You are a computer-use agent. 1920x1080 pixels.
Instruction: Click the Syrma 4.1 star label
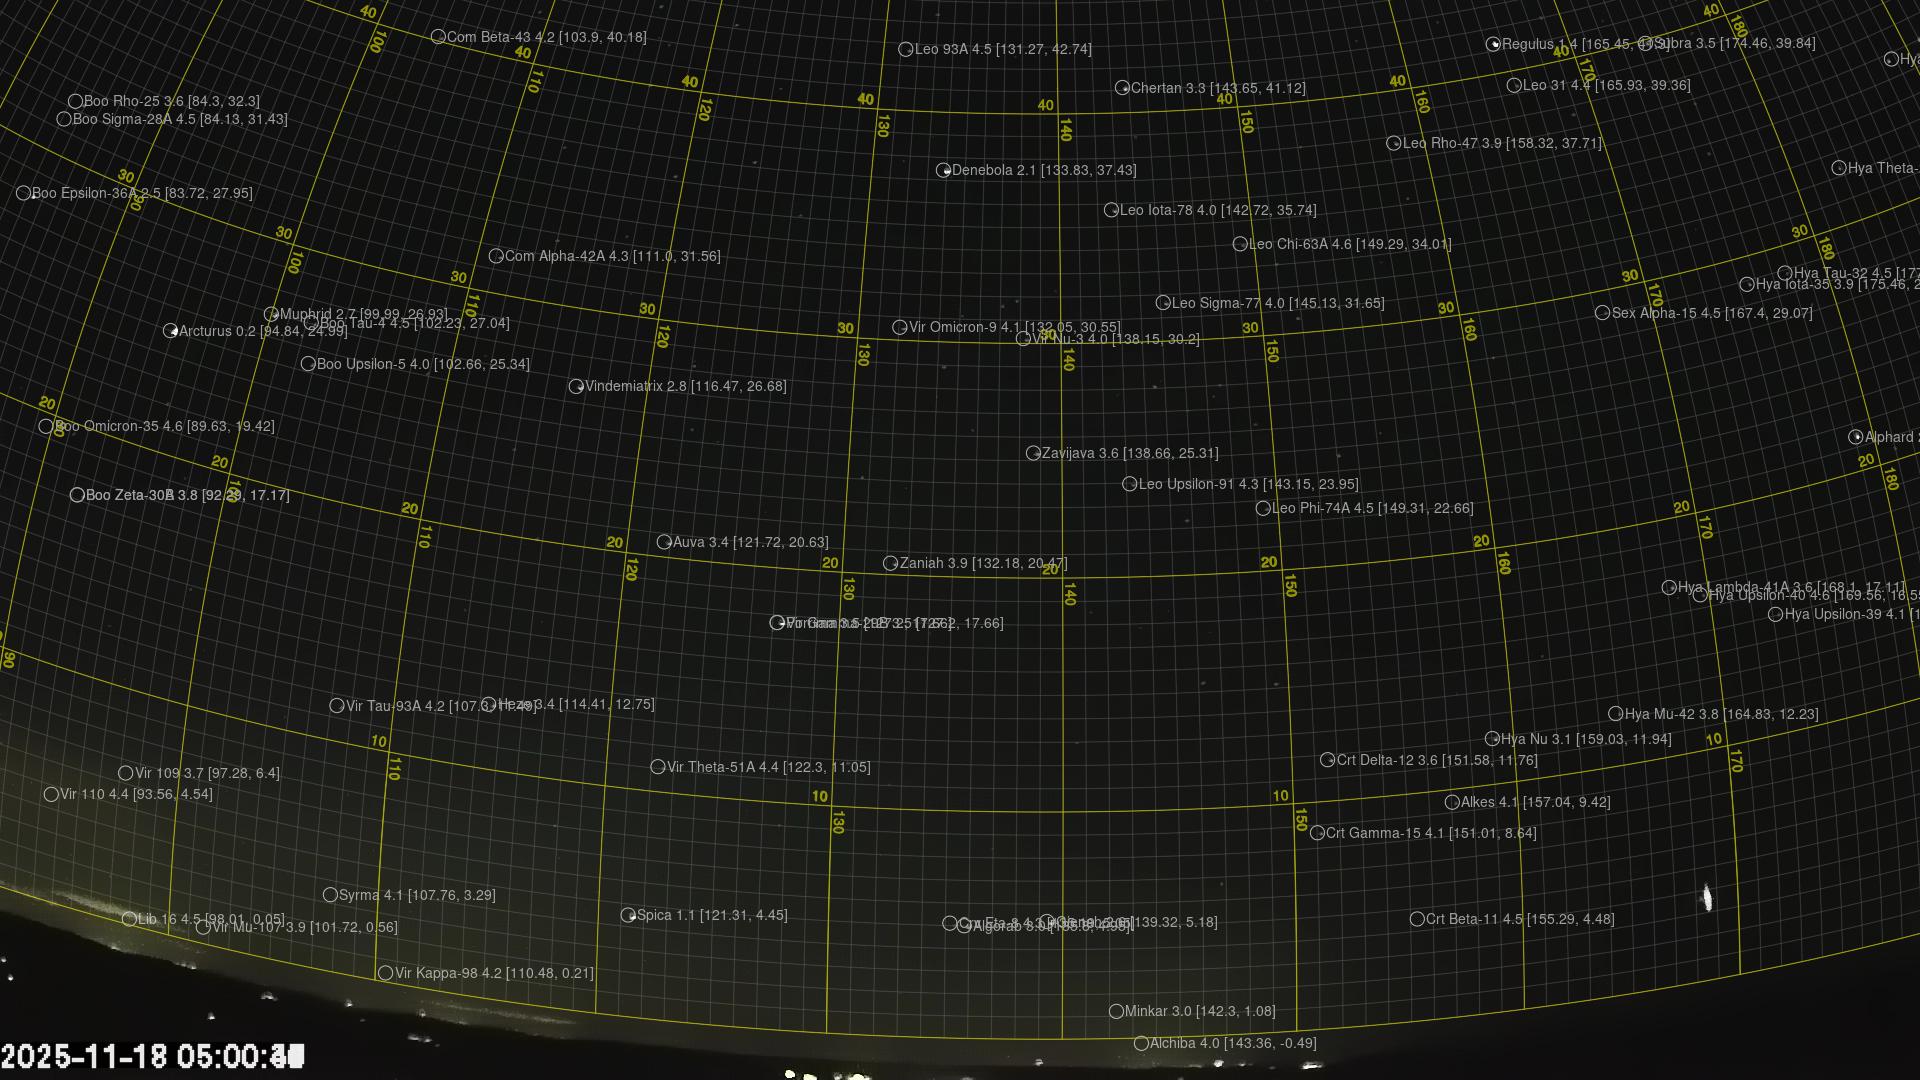[417, 895]
